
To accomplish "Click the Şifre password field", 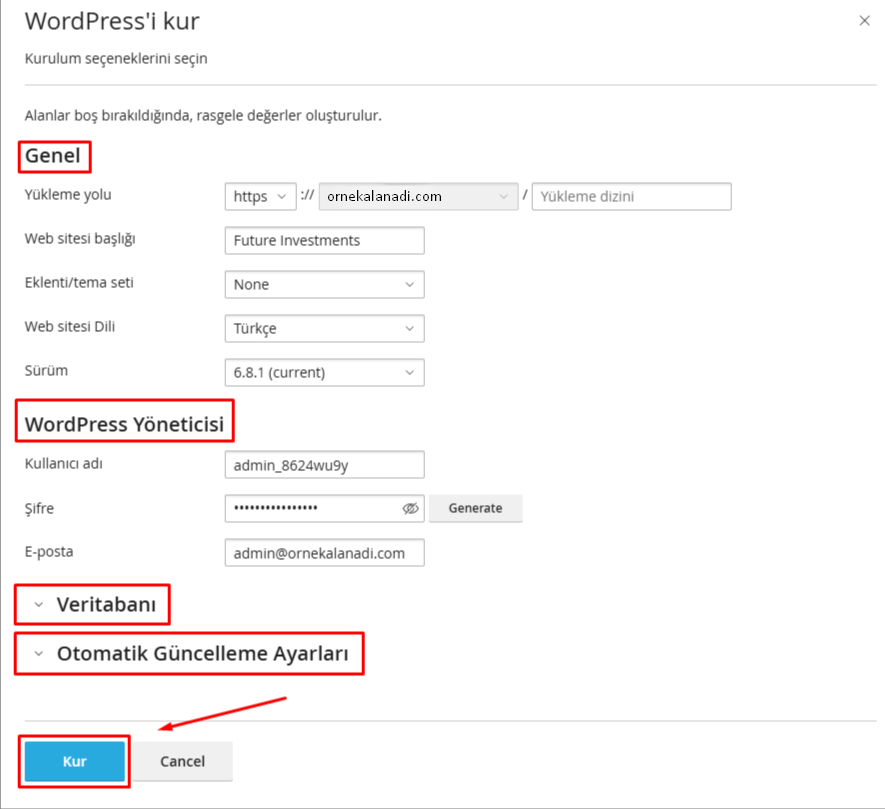I will 325,509.
